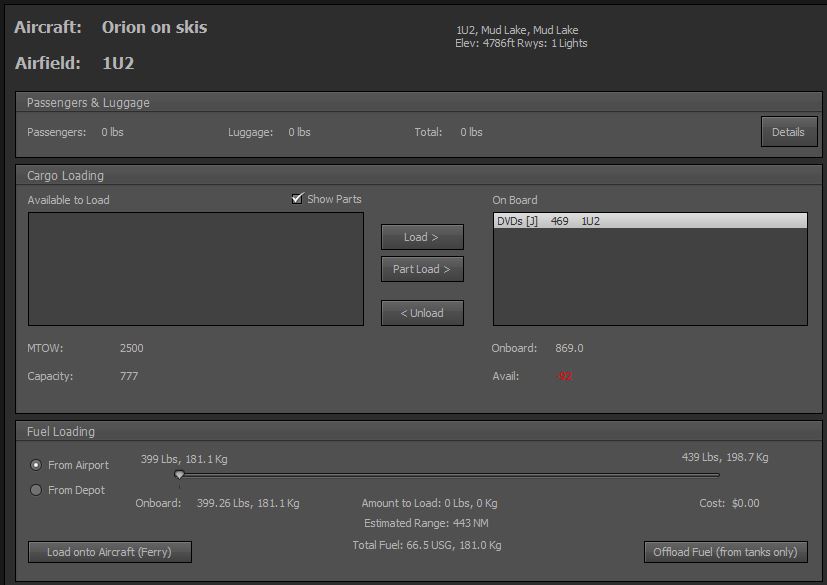
Task: Click the 1U2 airfield code in the header
Action: pyautogui.click(x=118, y=63)
